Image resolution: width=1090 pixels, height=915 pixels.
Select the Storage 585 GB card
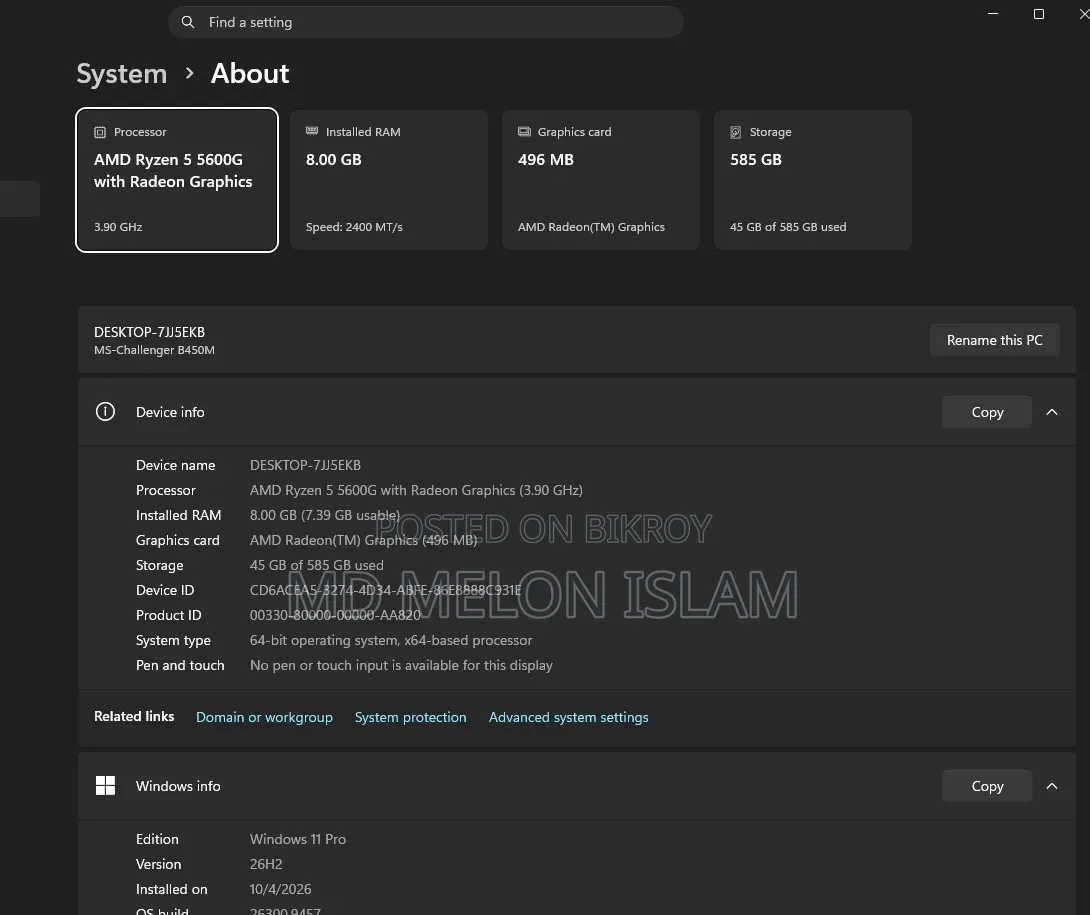pyautogui.click(x=813, y=179)
